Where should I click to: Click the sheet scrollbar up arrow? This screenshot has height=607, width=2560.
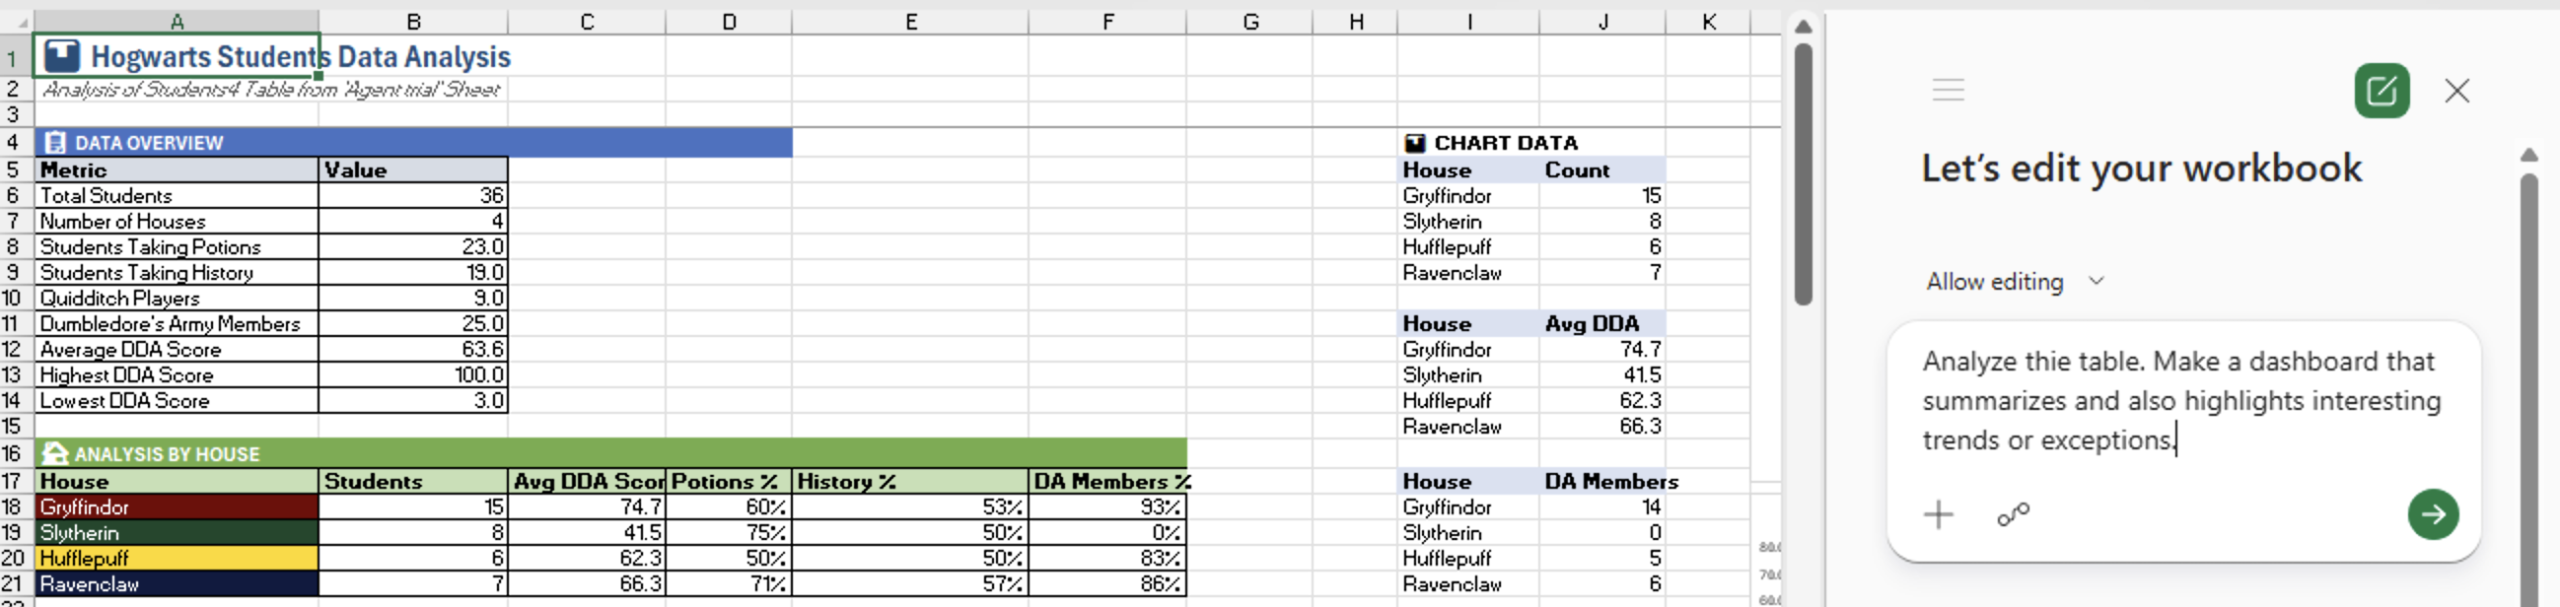pyautogui.click(x=1802, y=26)
